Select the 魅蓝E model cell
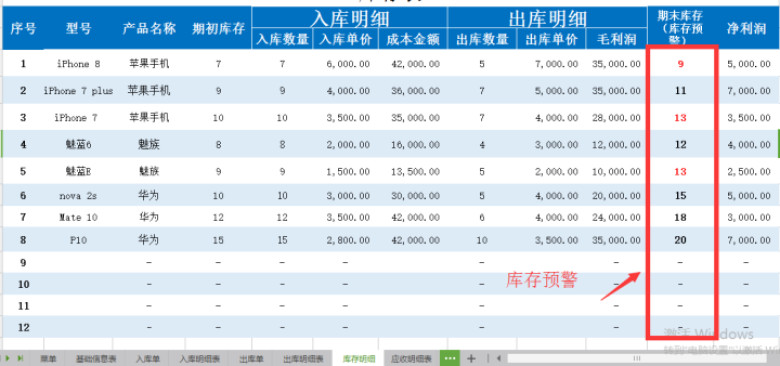Image resolution: width=780 pixels, height=366 pixels. 79,171
